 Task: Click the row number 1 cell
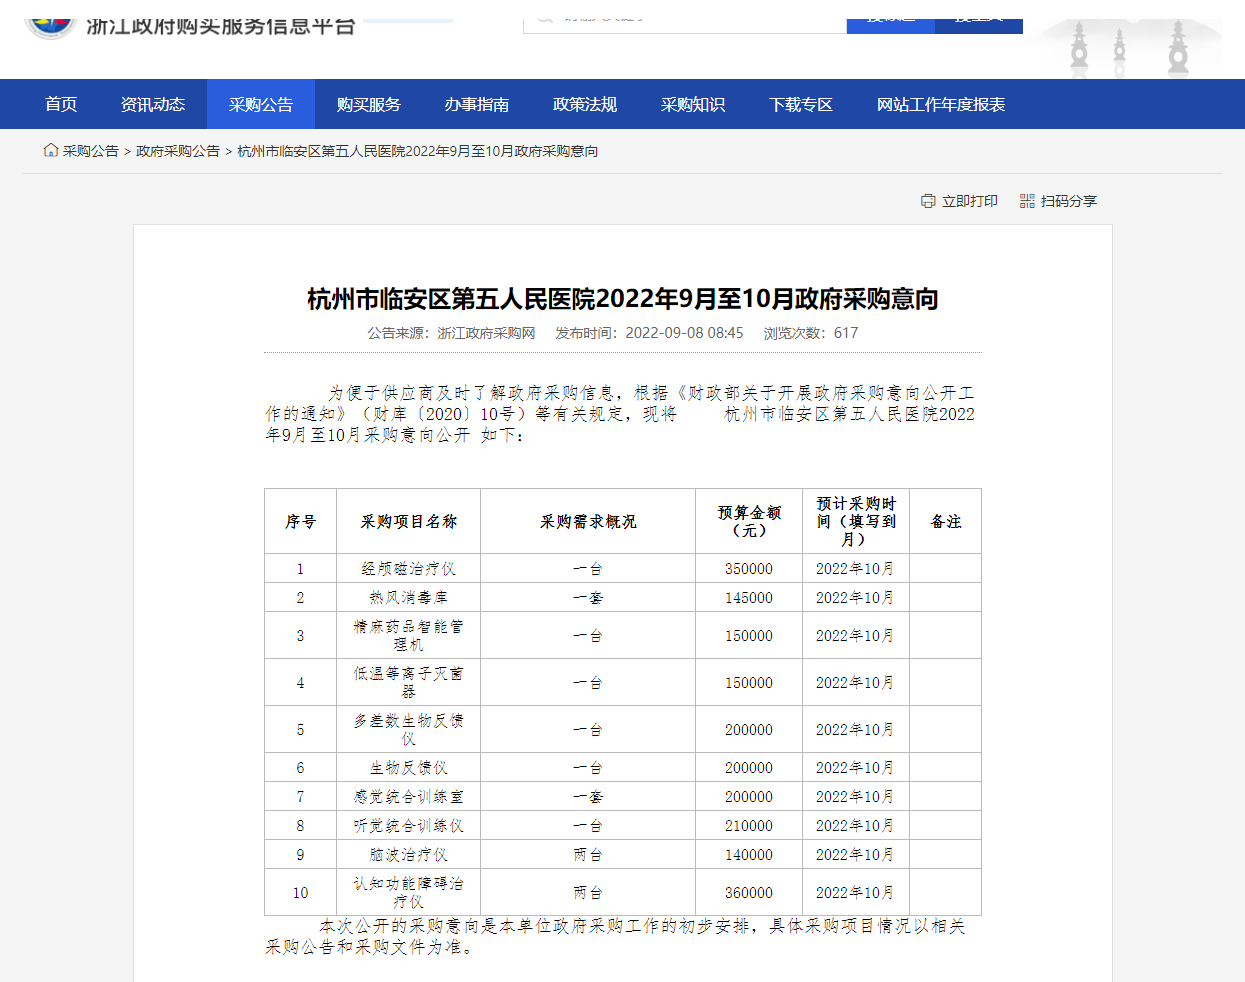click(301, 568)
